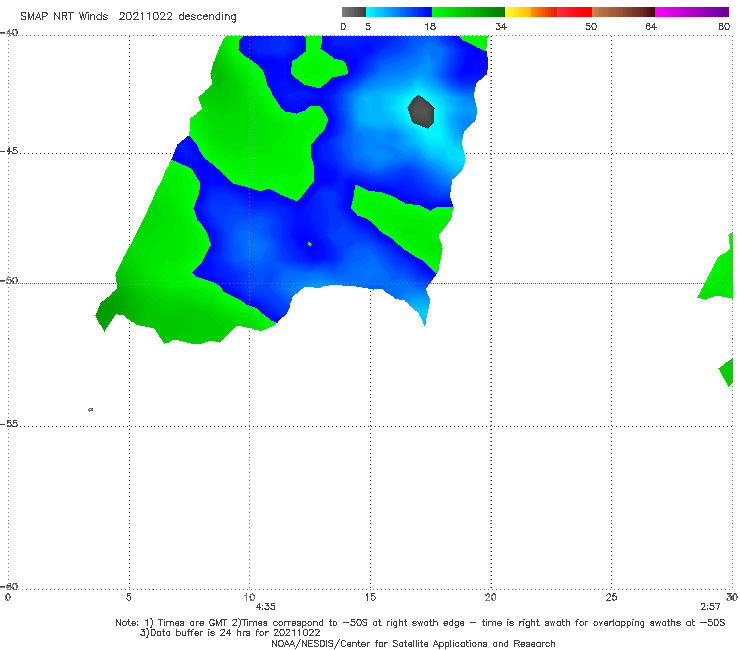Click the '-60' latitude axis label

[9, 586]
